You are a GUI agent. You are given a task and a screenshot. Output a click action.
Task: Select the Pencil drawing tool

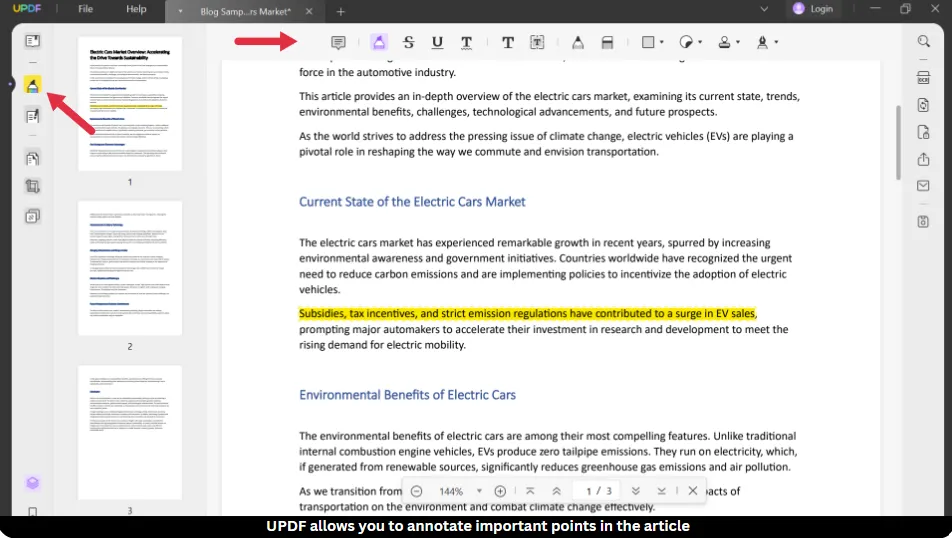point(578,42)
